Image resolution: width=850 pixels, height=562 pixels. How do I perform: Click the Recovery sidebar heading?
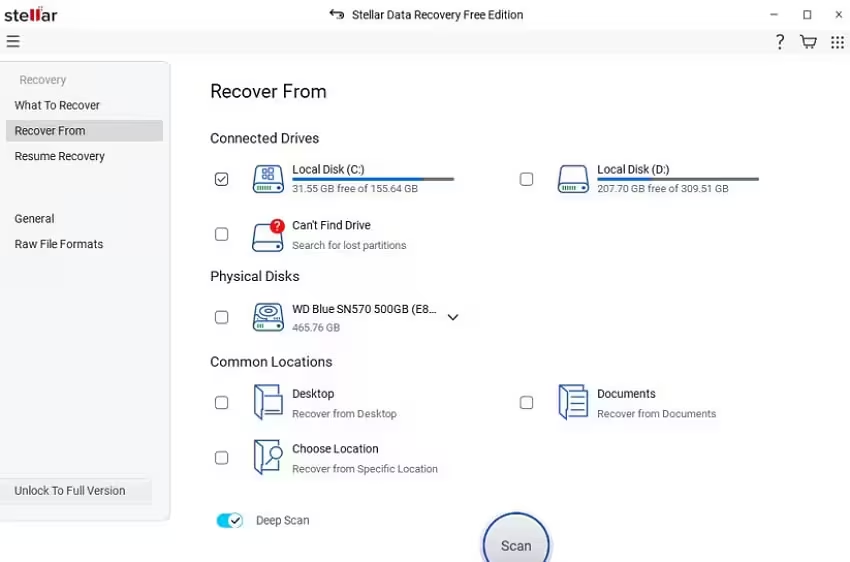pyautogui.click(x=43, y=80)
